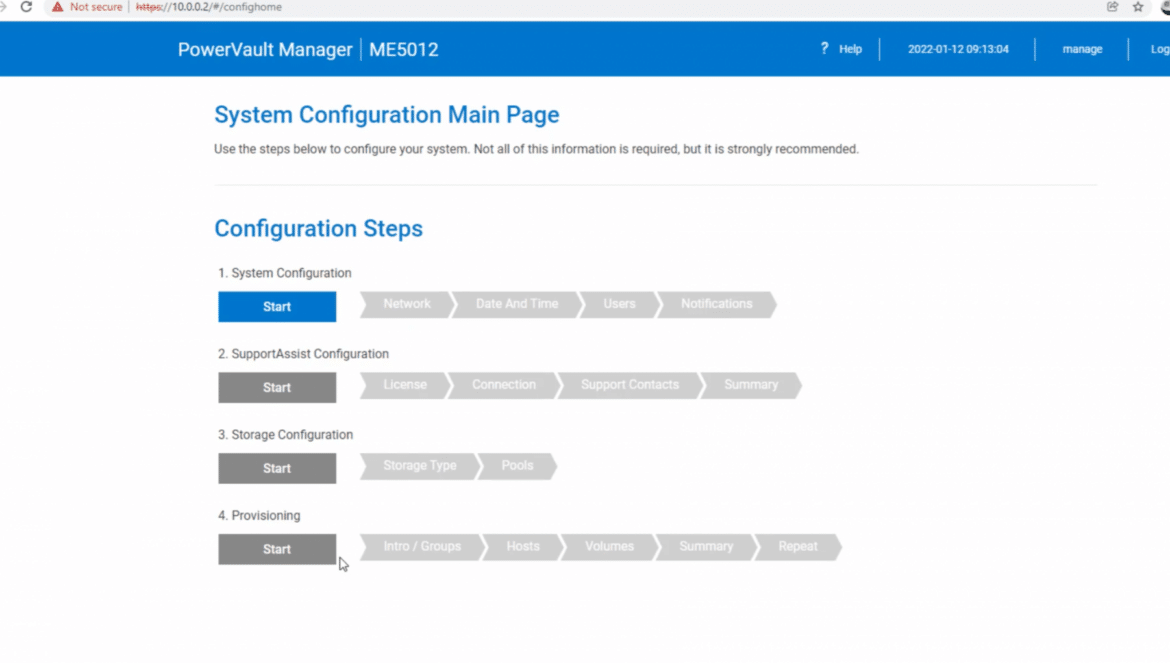Click the Not secure warning triangle icon
Screen dimensions: 1170x663
[x=57, y=7]
